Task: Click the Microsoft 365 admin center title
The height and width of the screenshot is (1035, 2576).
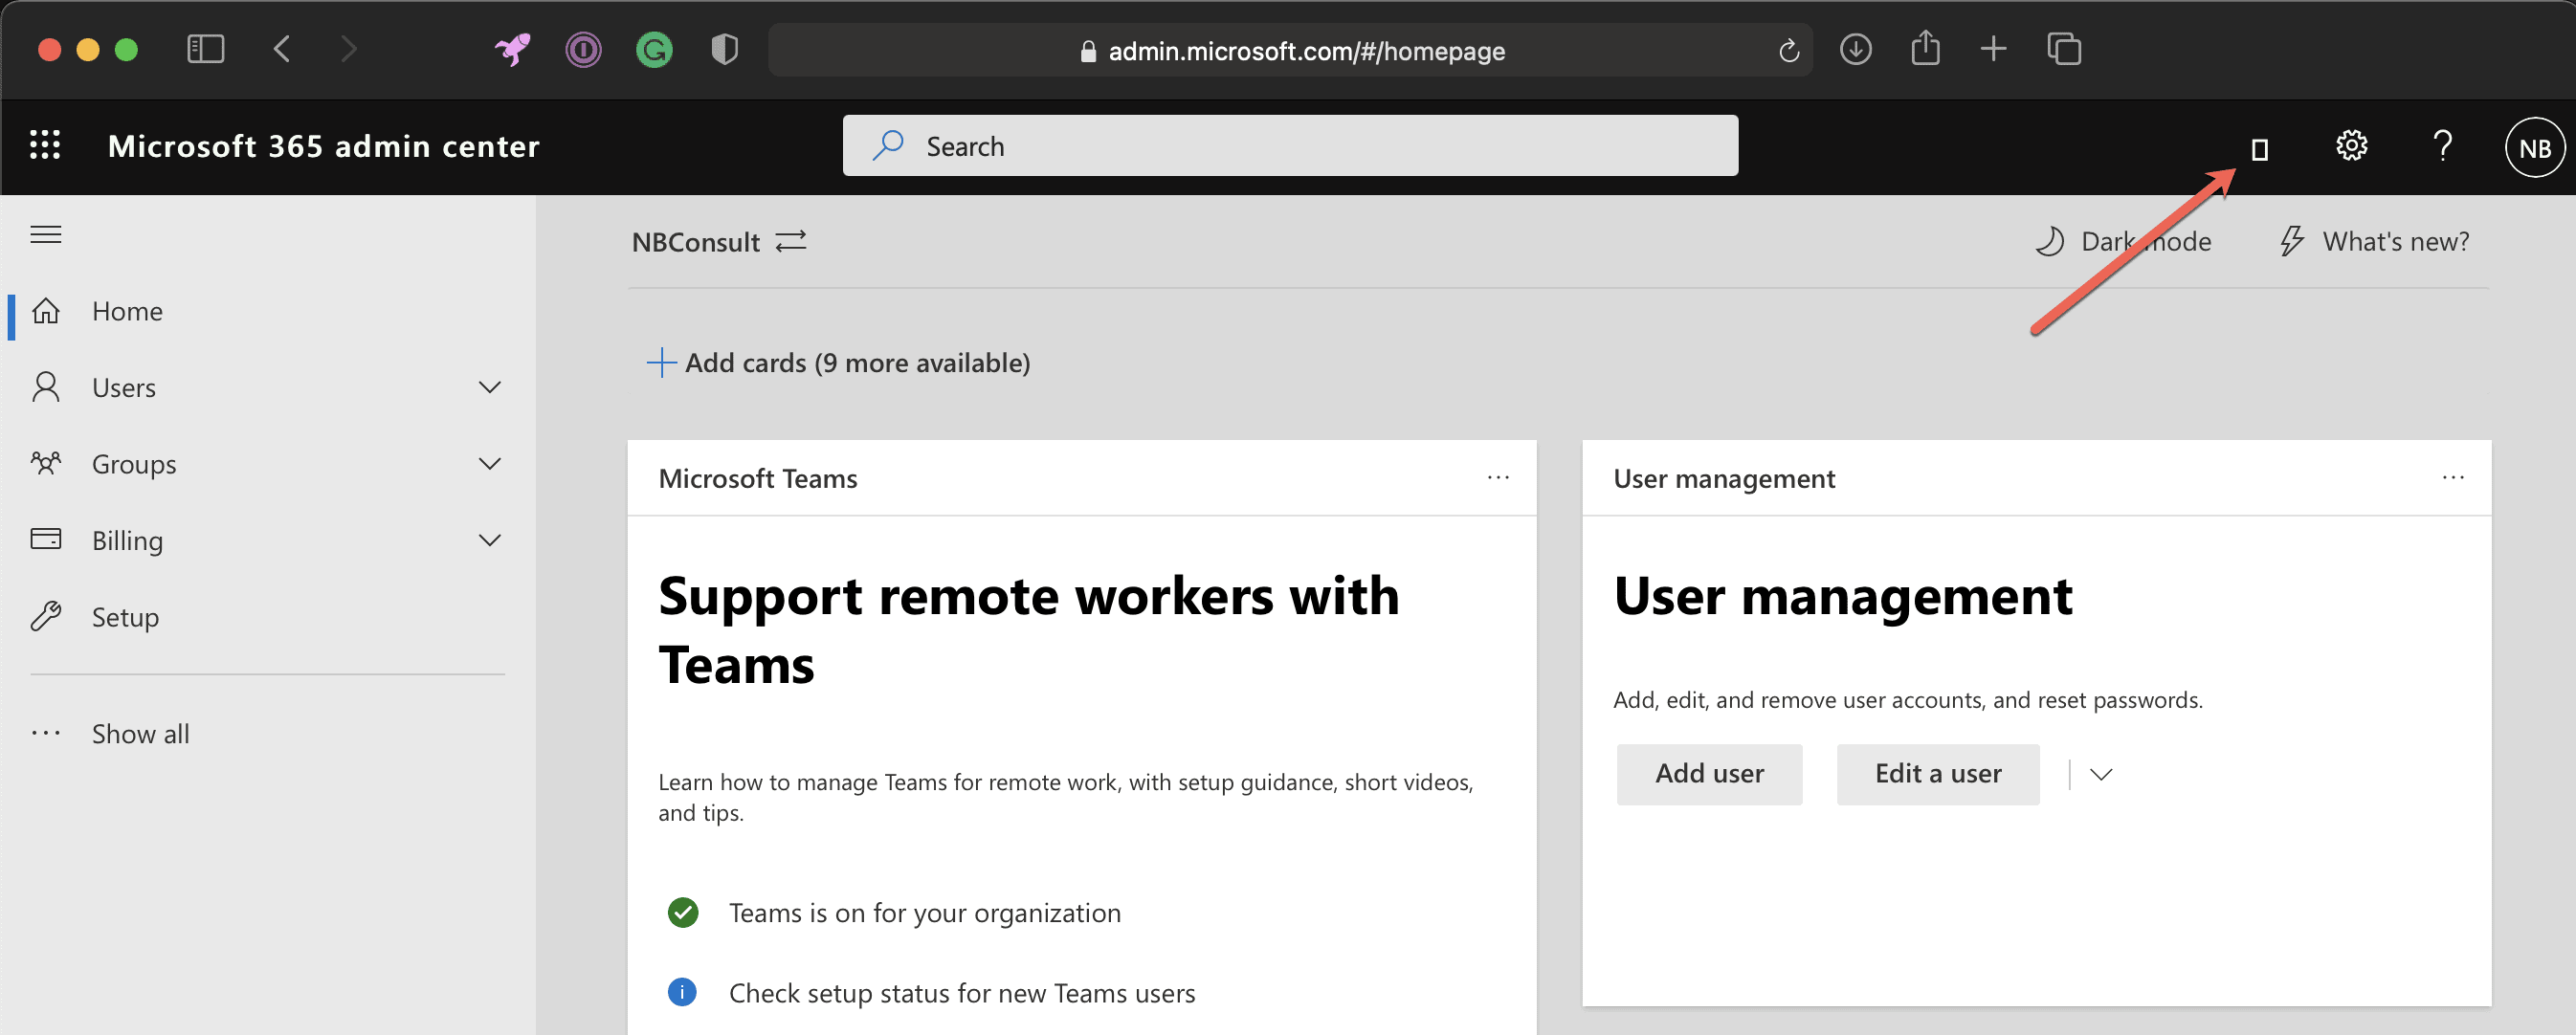Action: point(324,146)
